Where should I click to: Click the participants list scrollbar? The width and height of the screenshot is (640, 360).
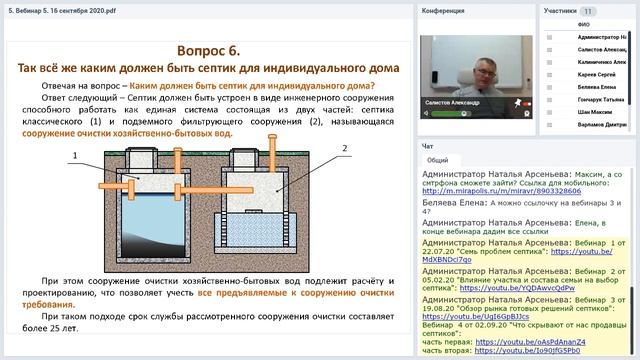click(629, 69)
